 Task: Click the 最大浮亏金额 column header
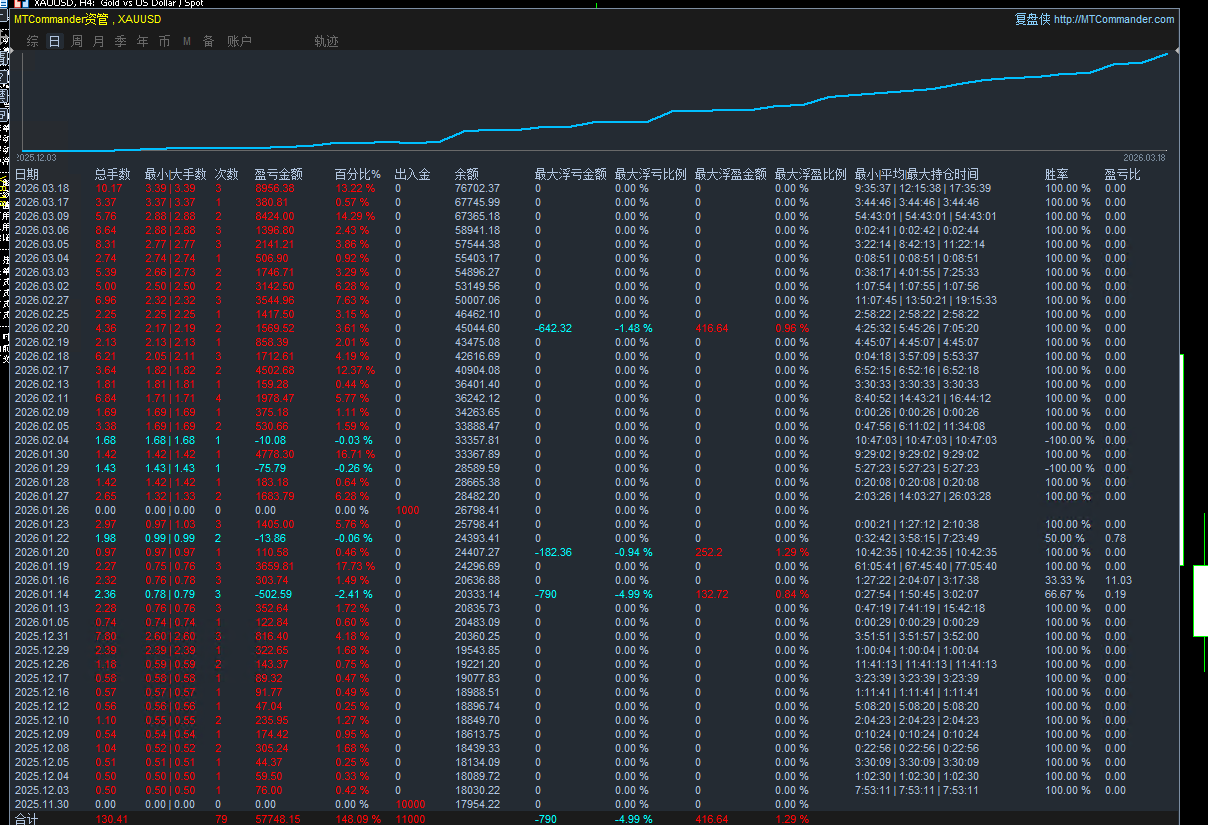[570, 174]
